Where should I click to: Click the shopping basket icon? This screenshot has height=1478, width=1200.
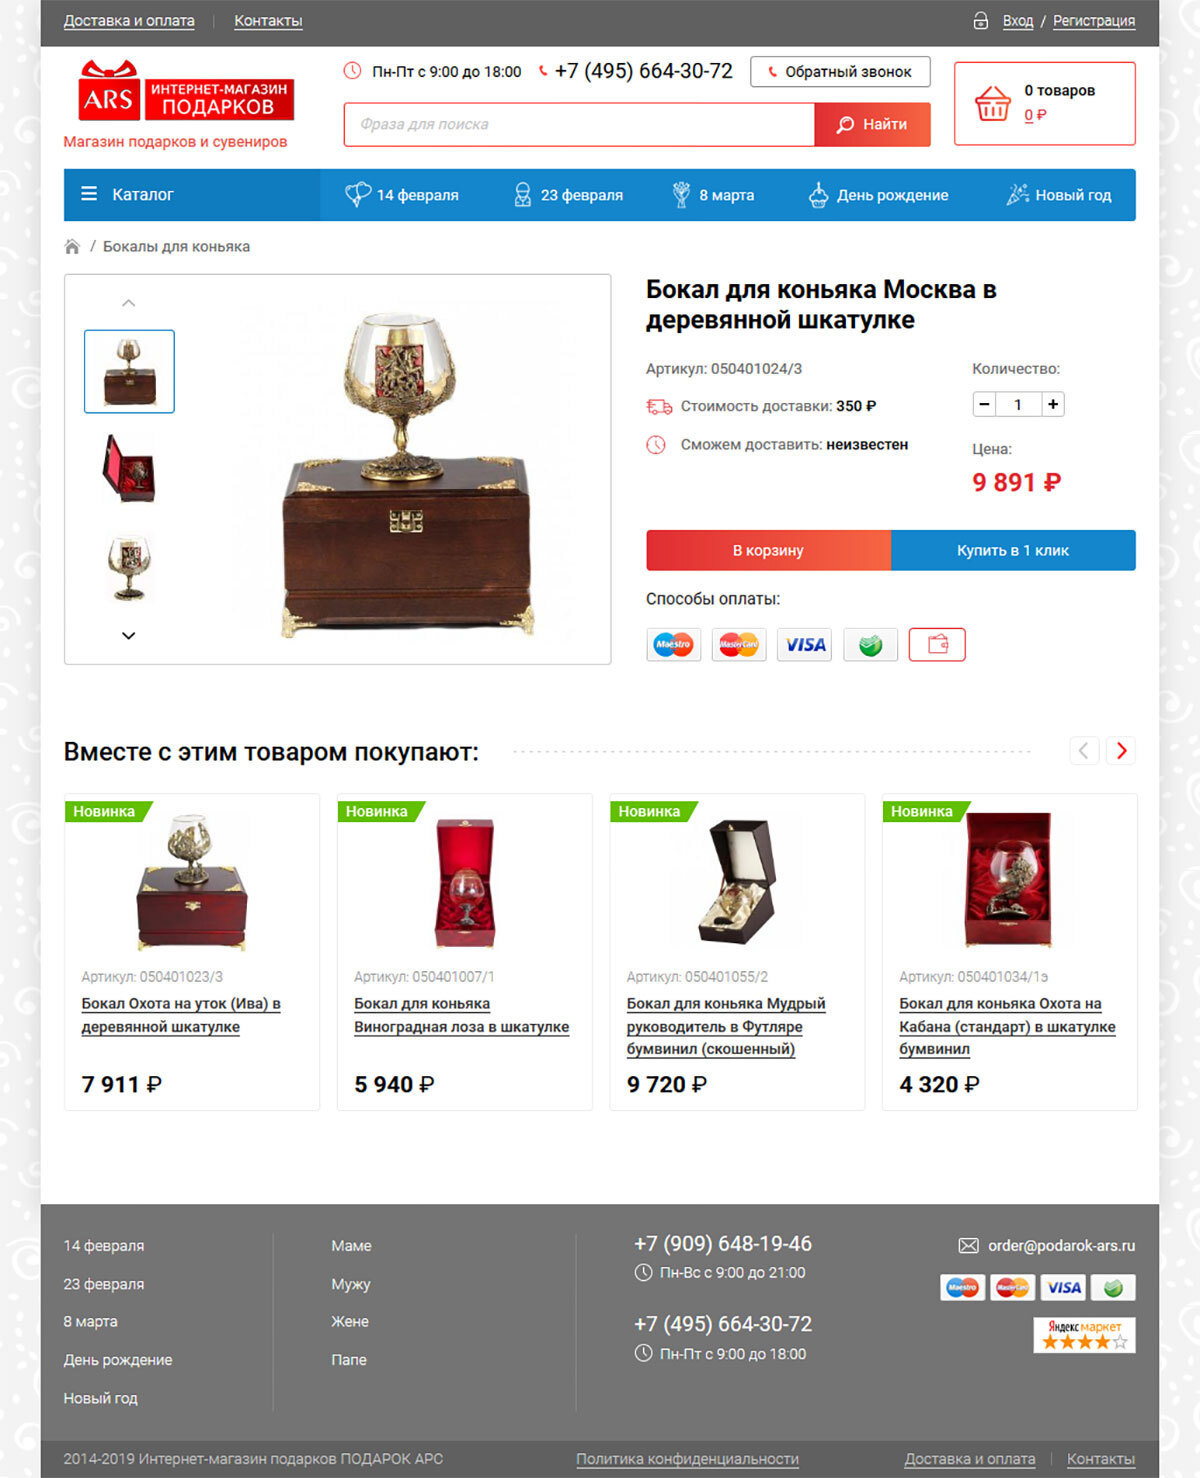coord(992,103)
